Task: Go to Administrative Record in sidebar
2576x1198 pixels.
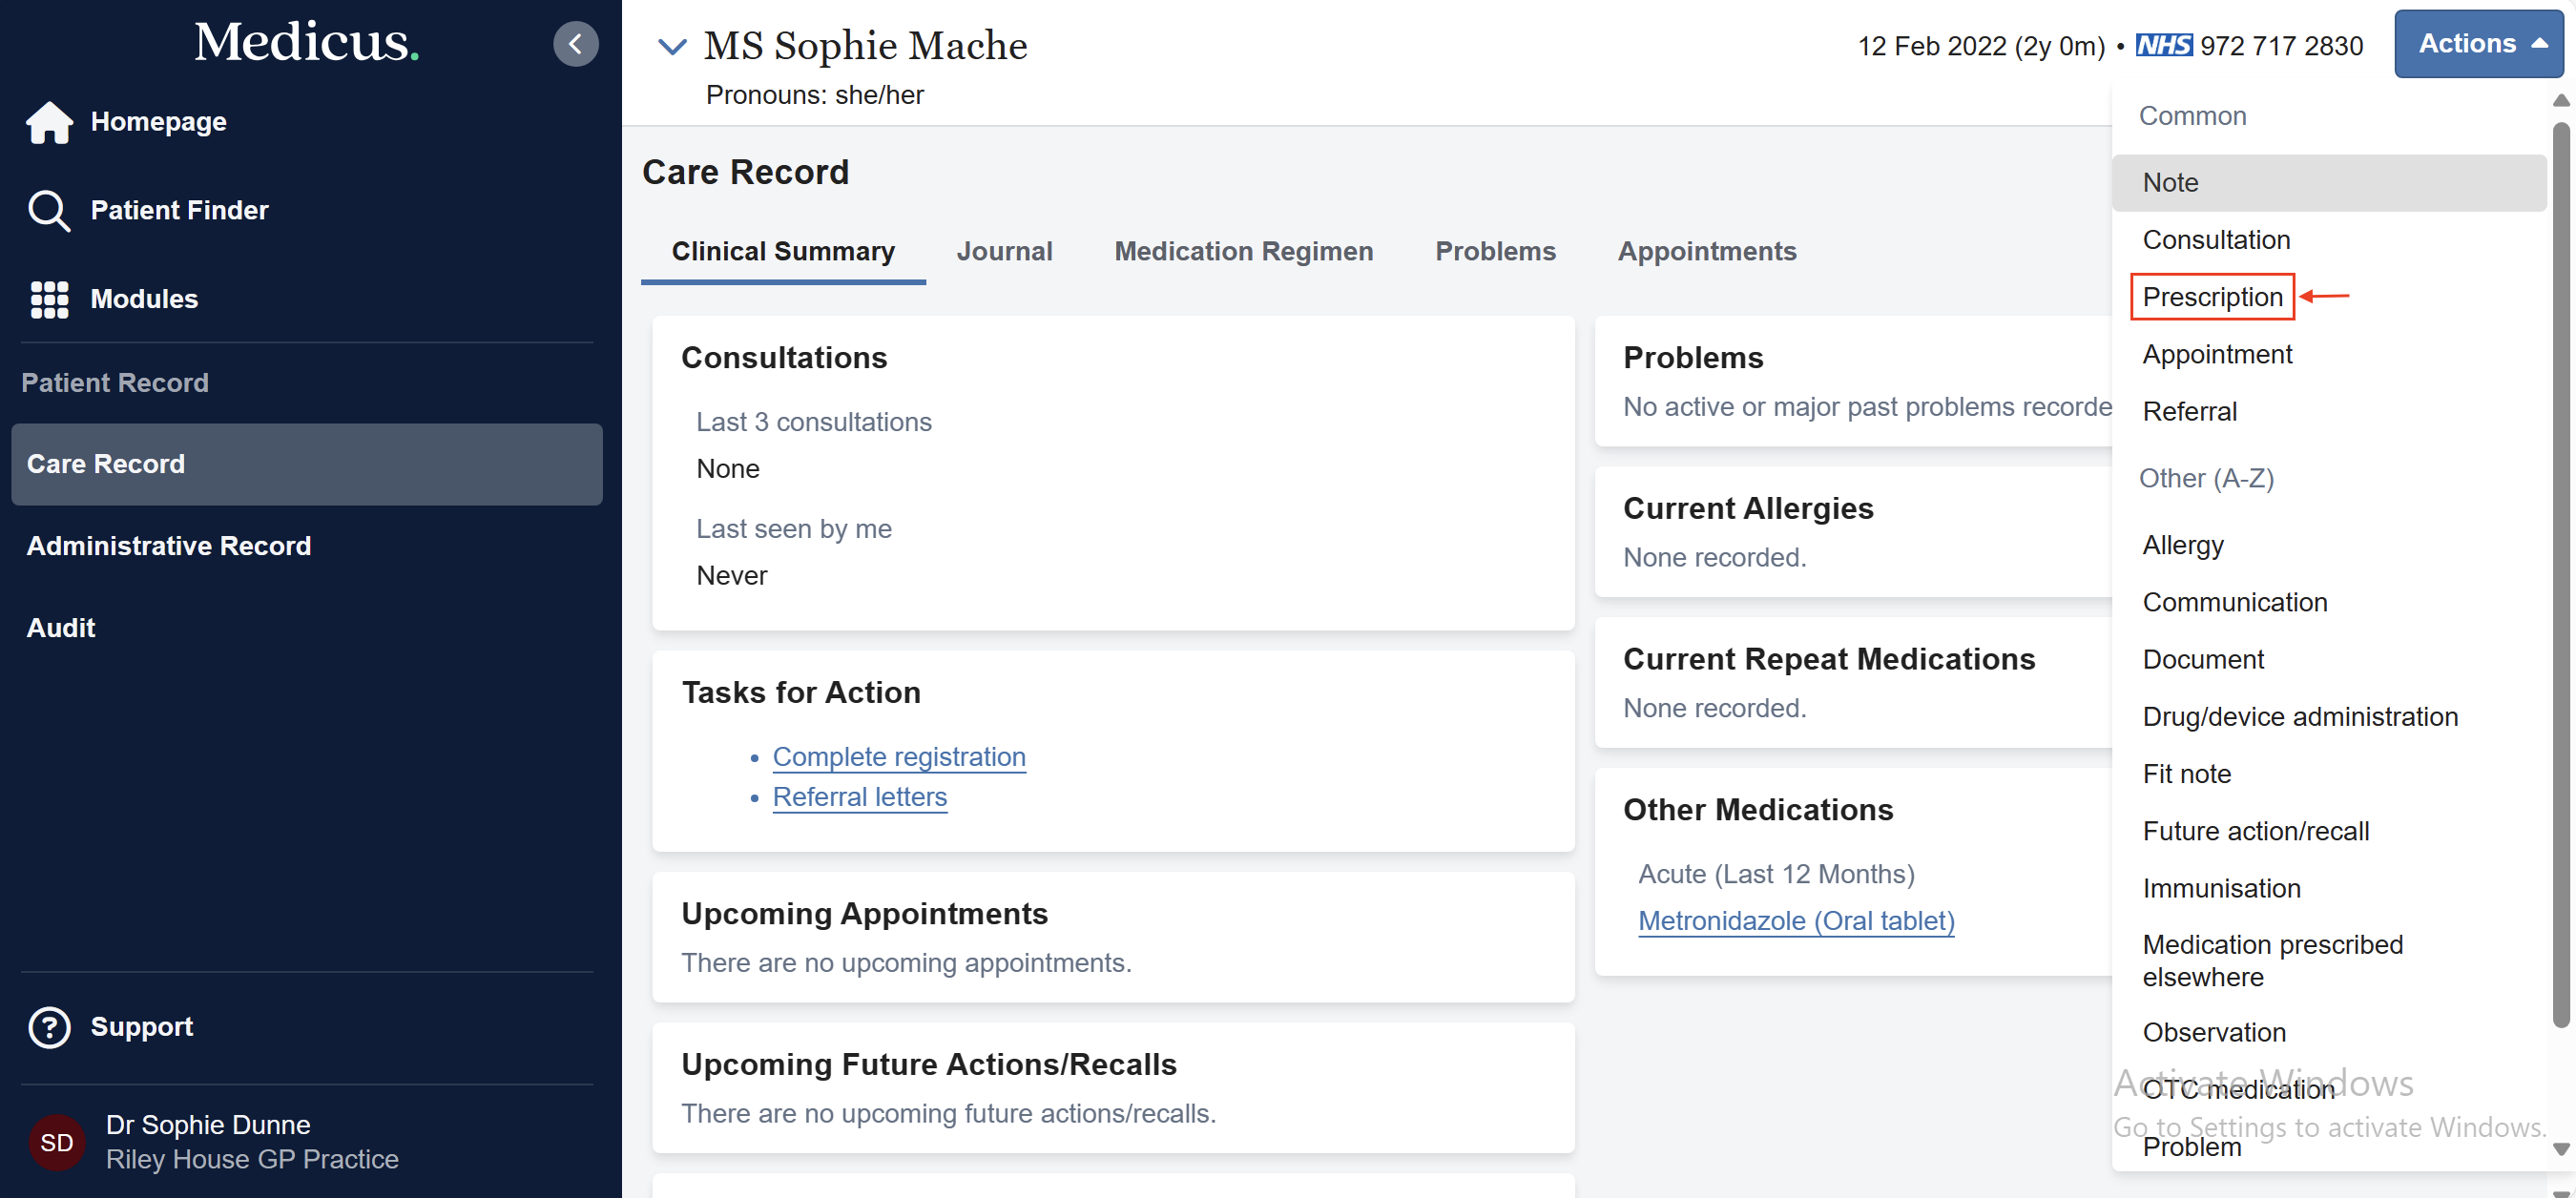Action: [x=168, y=546]
